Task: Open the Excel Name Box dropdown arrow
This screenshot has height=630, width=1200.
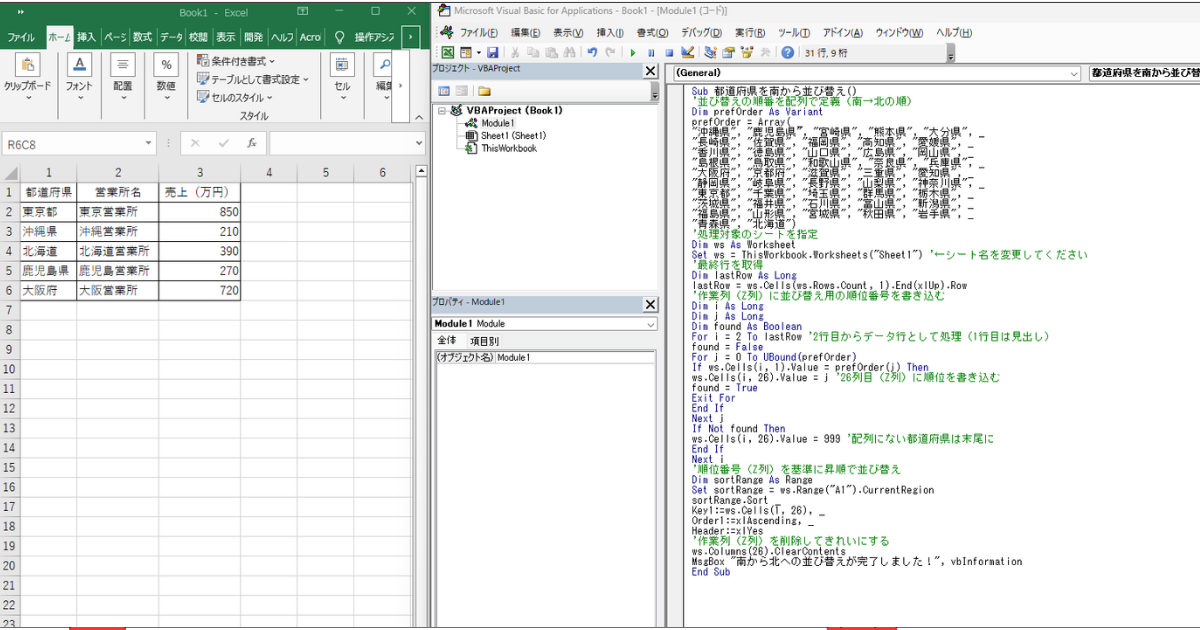Action: (x=148, y=144)
